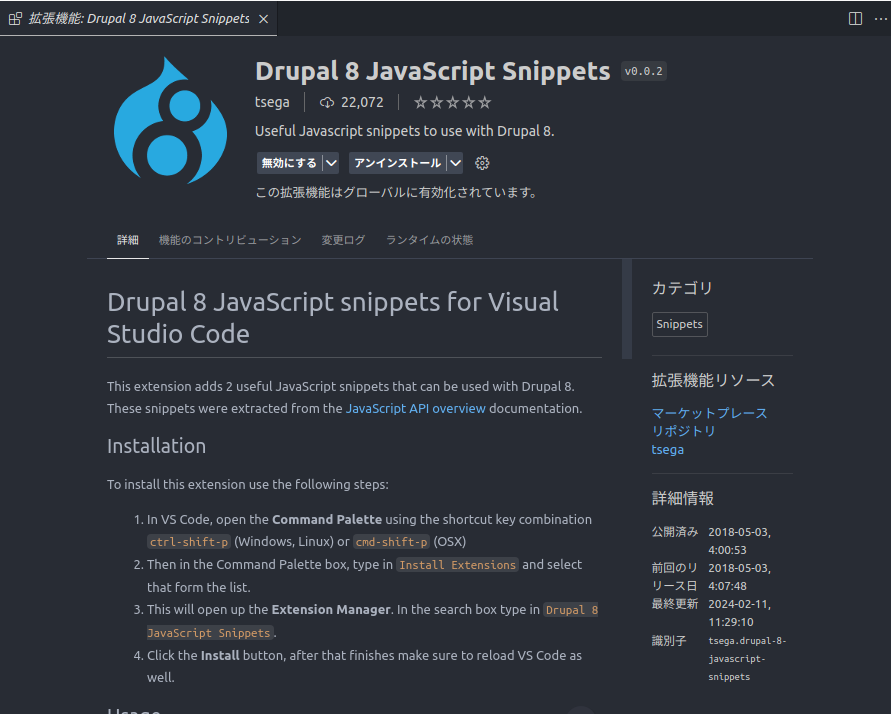Viewport: 891px width, 714px height.
Task: Open the リポジトリ link
Action: (x=684, y=431)
